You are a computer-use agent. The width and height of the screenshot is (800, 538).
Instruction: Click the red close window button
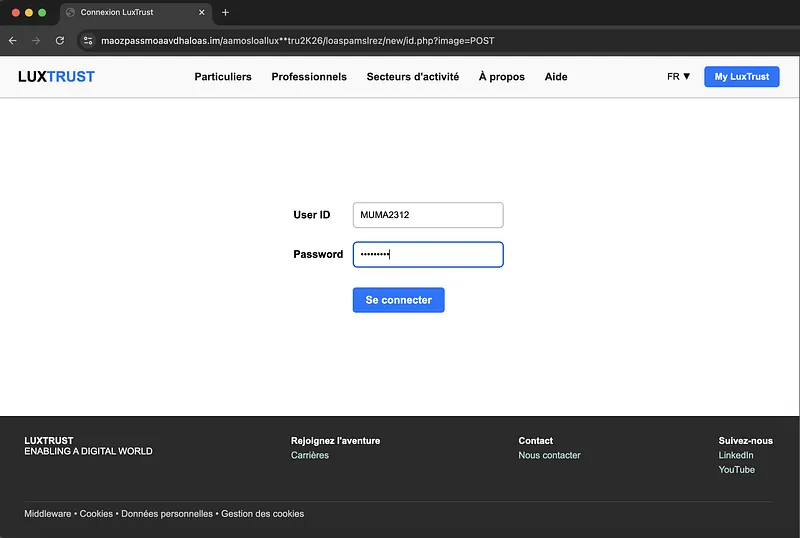point(16,12)
